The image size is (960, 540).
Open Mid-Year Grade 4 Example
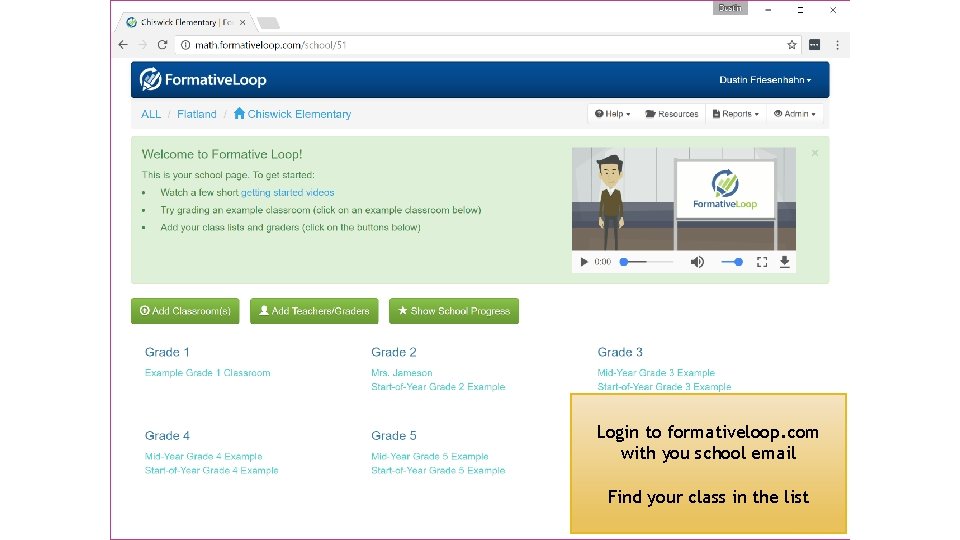tap(203, 456)
